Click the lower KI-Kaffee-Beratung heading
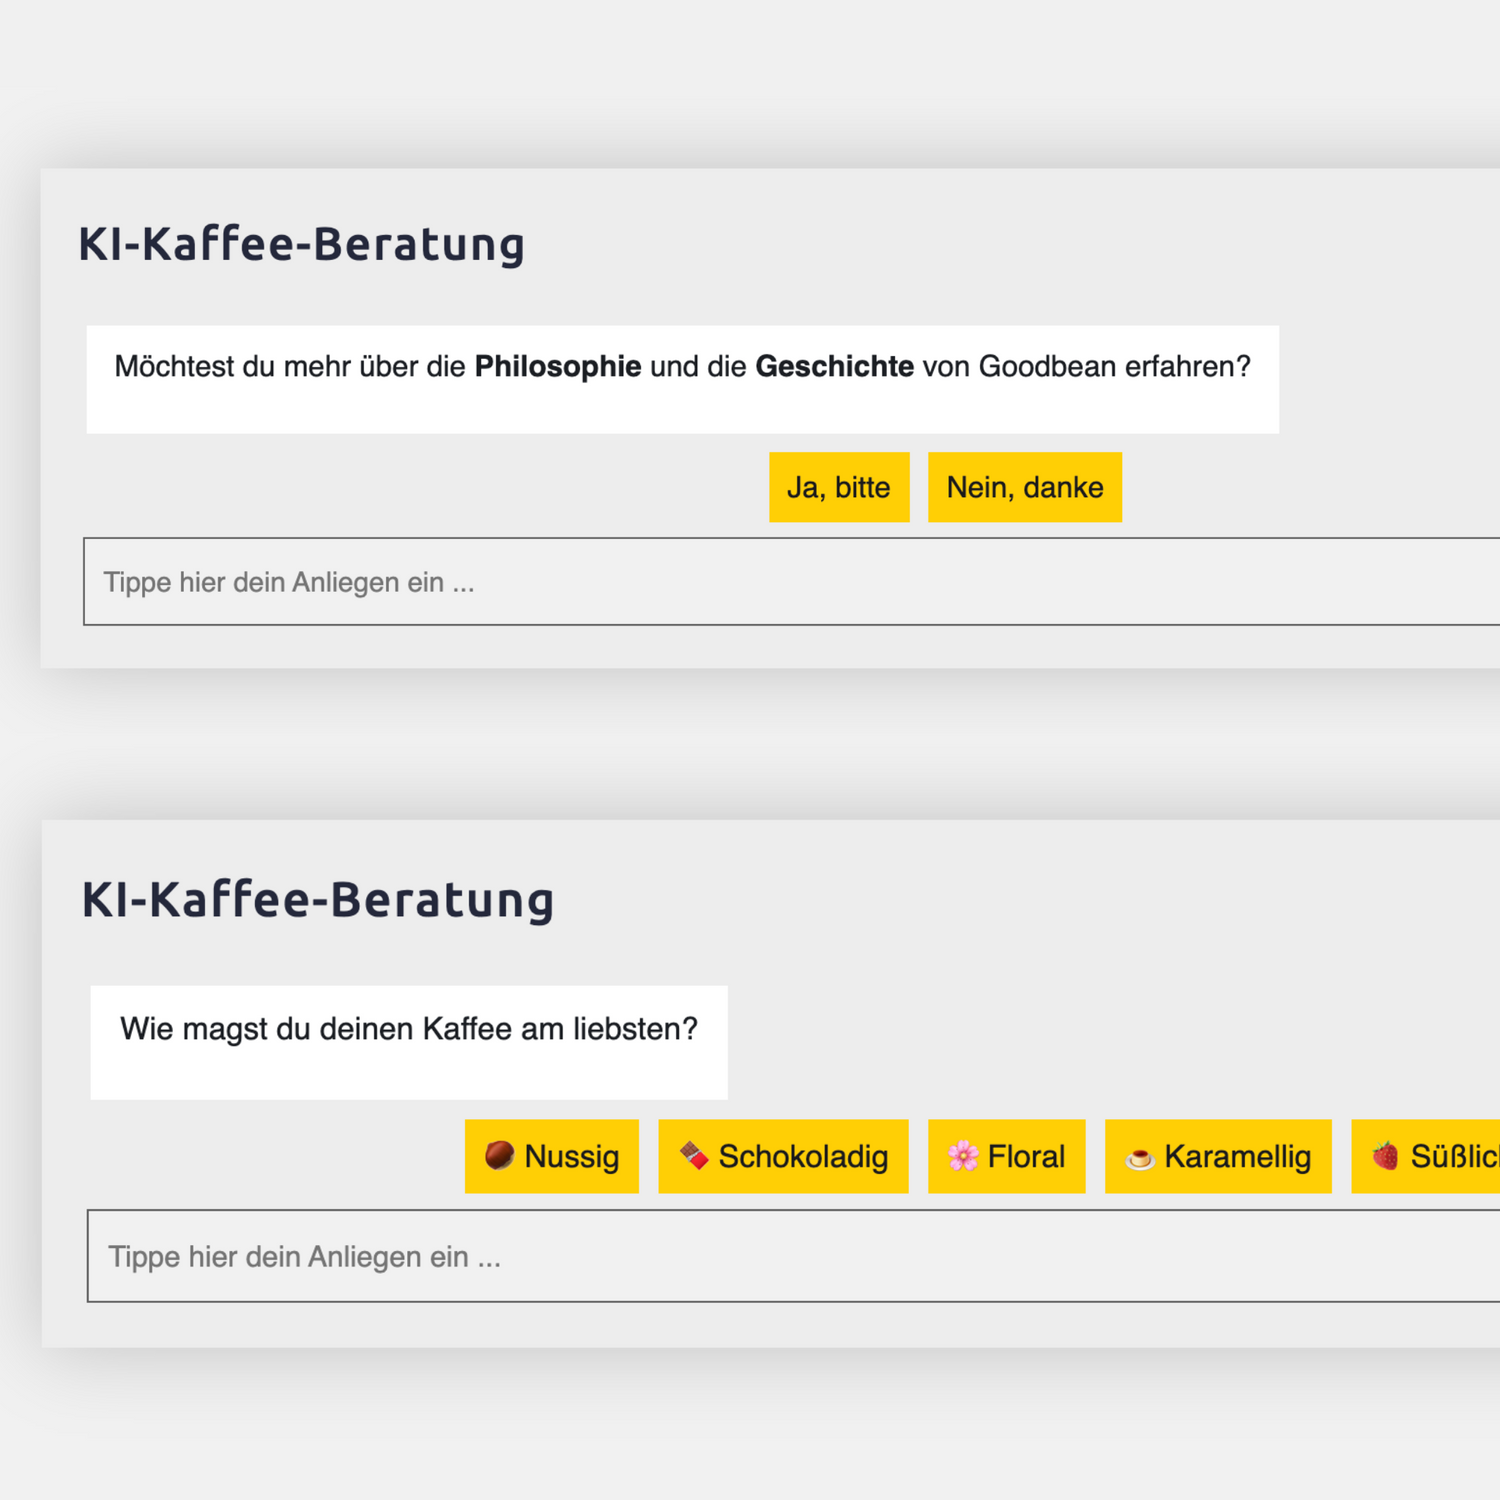The height and width of the screenshot is (1500, 1500). coord(318,899)
